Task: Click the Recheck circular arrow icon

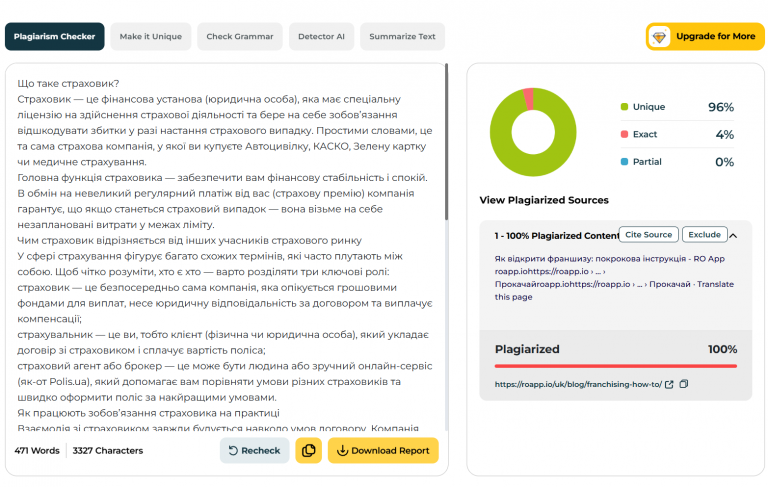Action: click(x=233, y=451)
